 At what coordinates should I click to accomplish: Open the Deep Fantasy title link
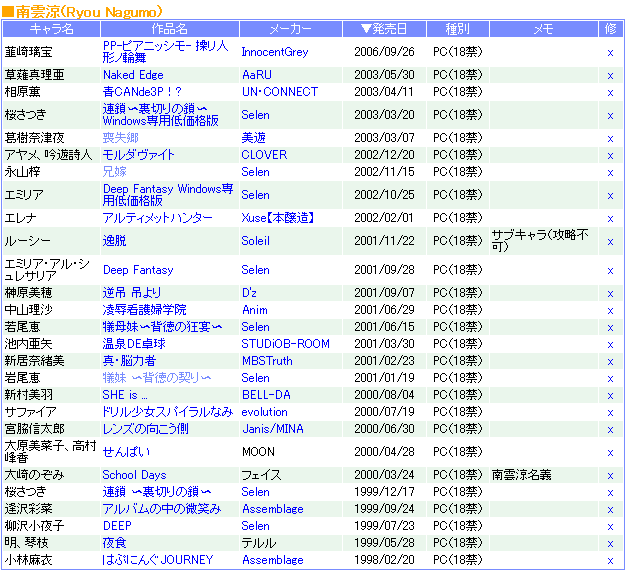(138, 270)
